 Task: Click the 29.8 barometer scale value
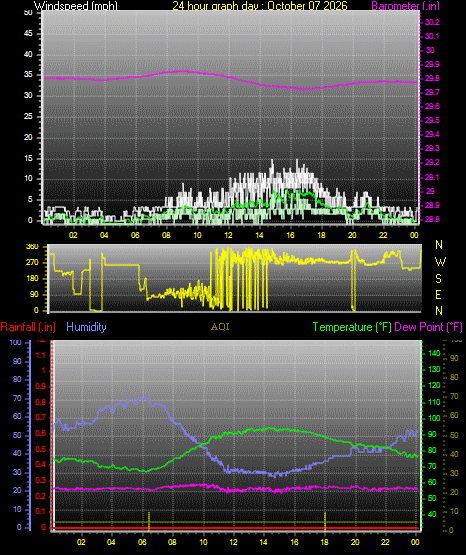(432, 78)
